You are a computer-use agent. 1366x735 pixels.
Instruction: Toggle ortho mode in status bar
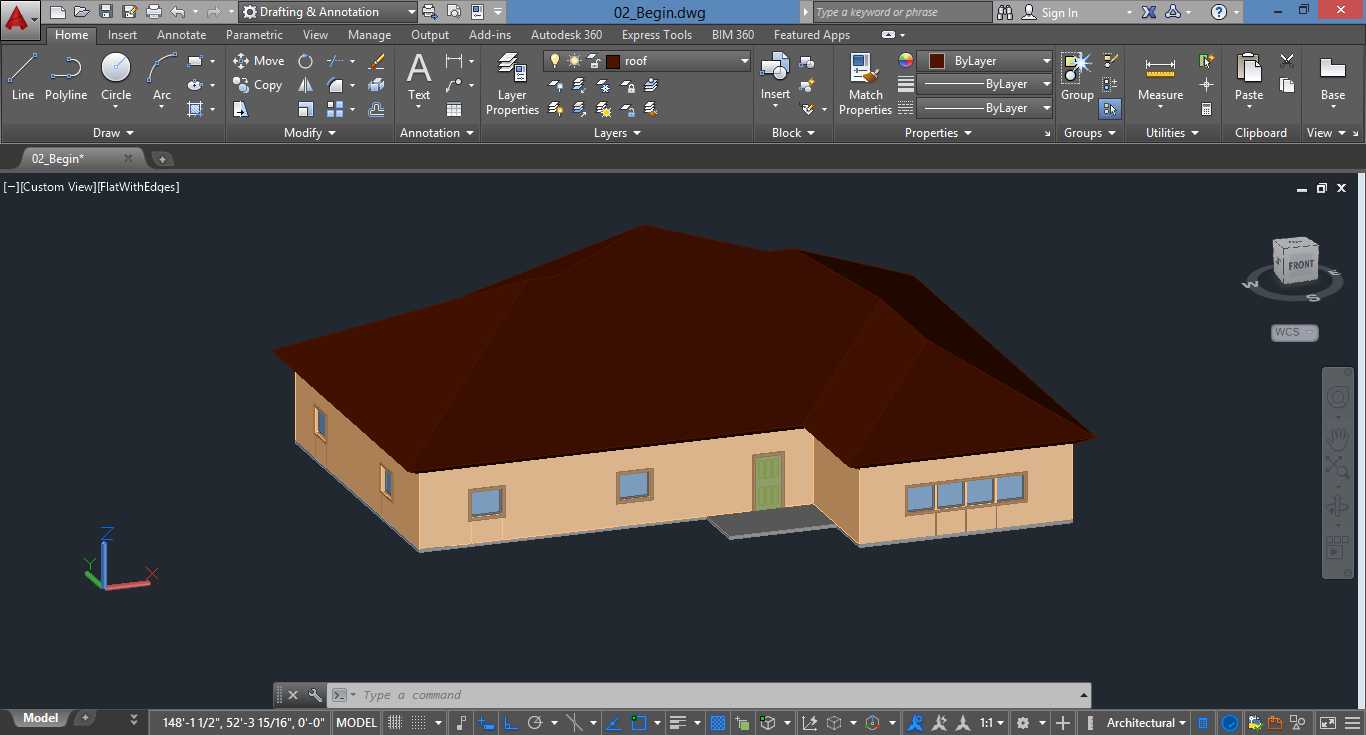coord(509,722)
